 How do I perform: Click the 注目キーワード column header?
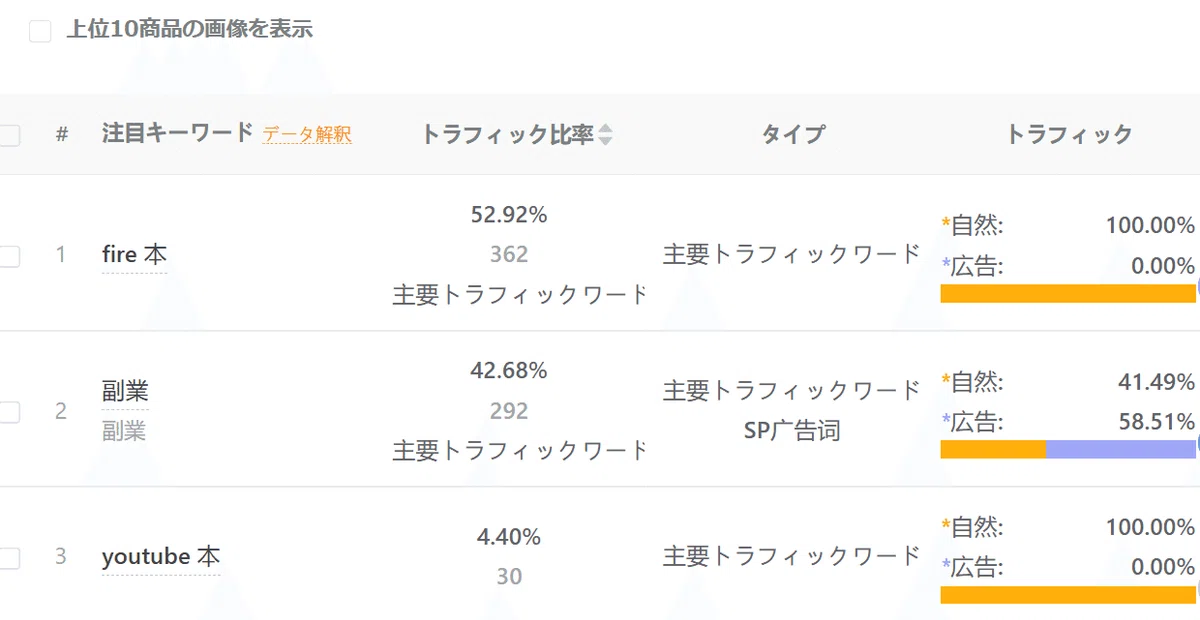tap(178, 133)
